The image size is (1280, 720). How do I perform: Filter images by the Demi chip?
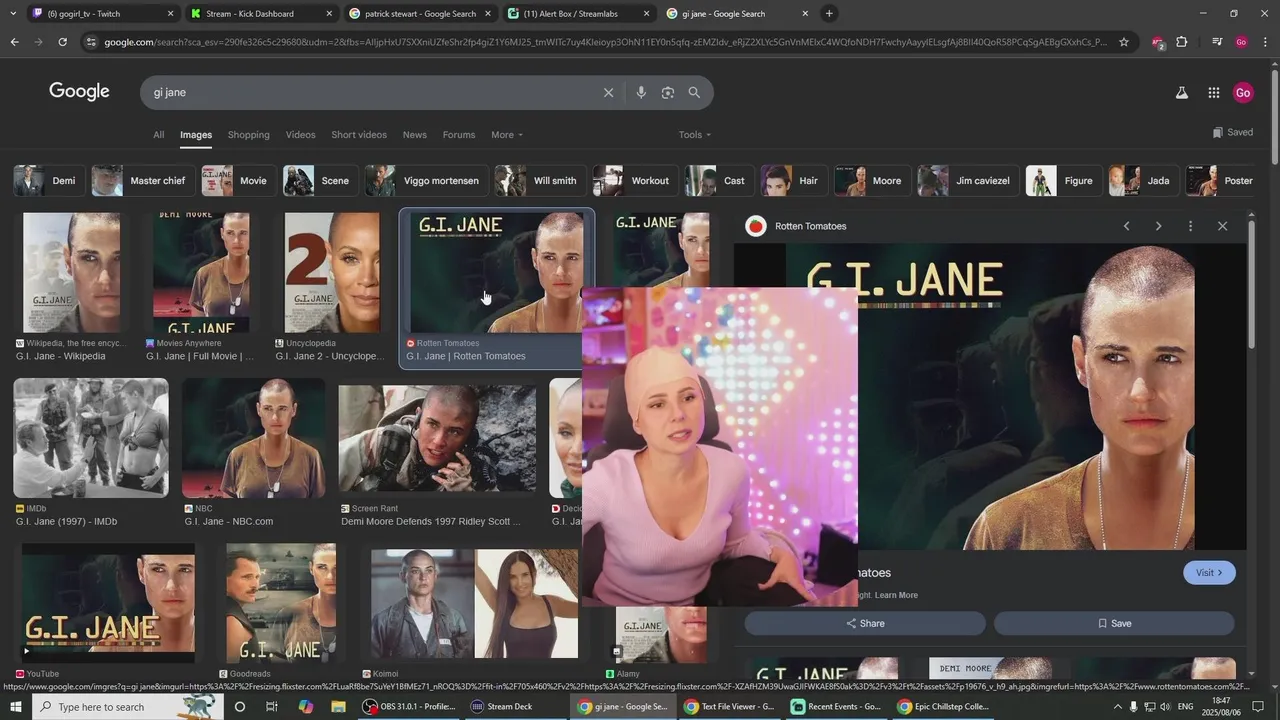coord(47,181)
